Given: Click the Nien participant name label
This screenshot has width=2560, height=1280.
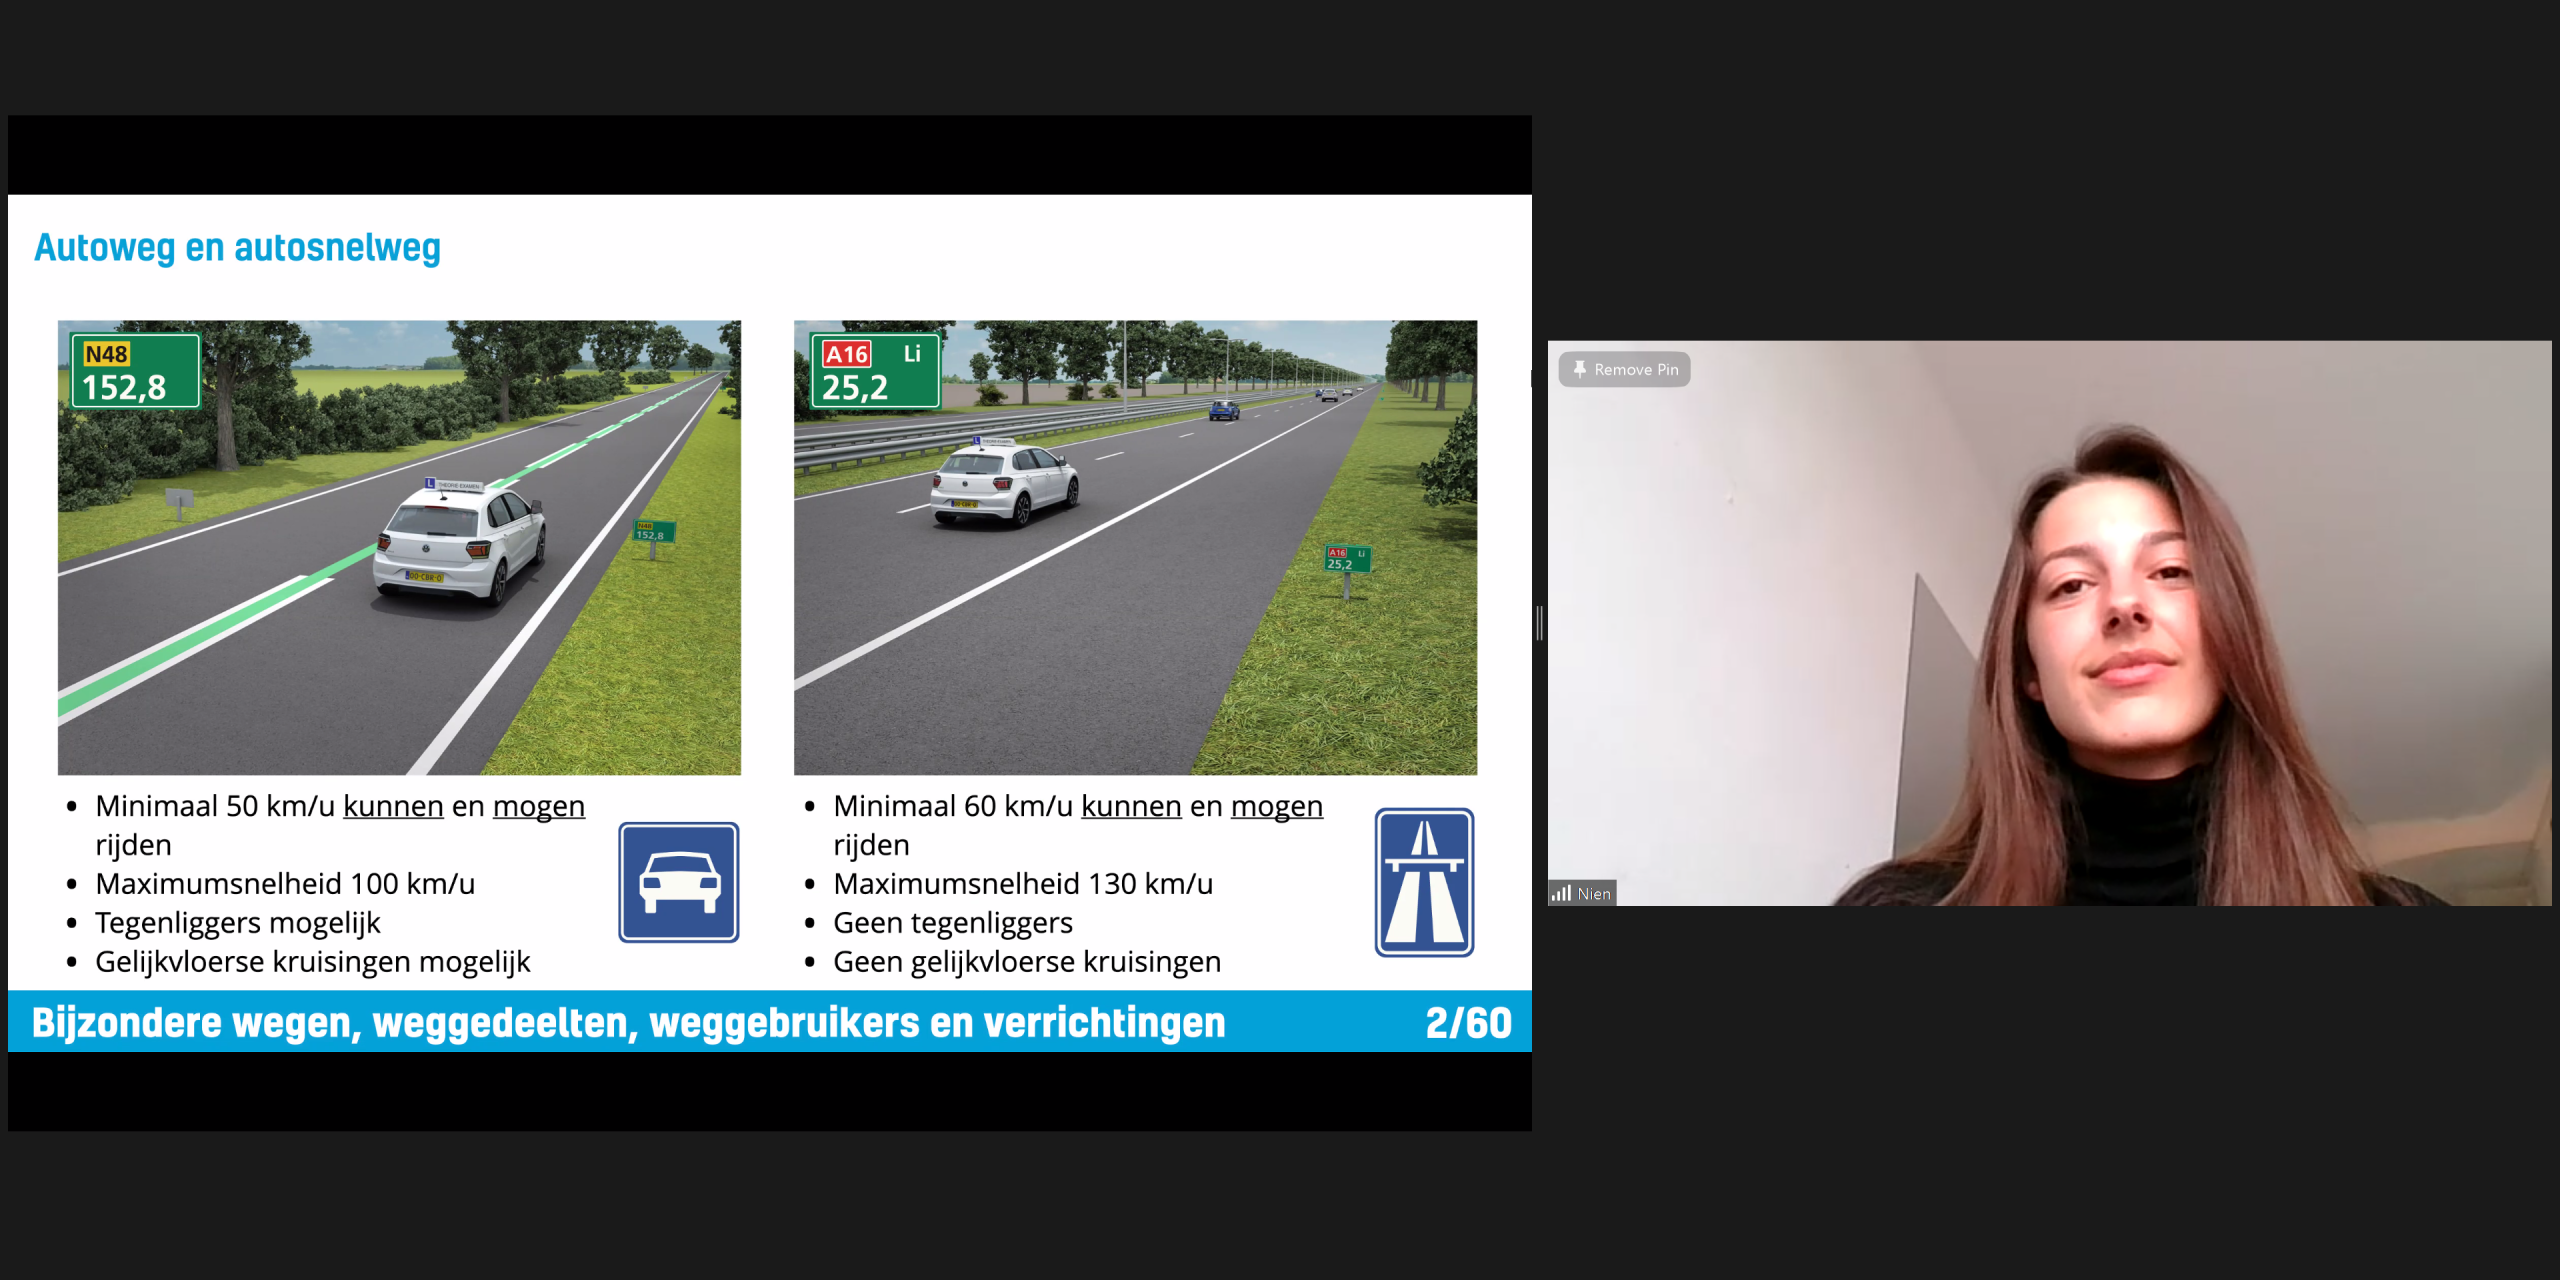Looking at the screenshot, I should click(1594, 894).
